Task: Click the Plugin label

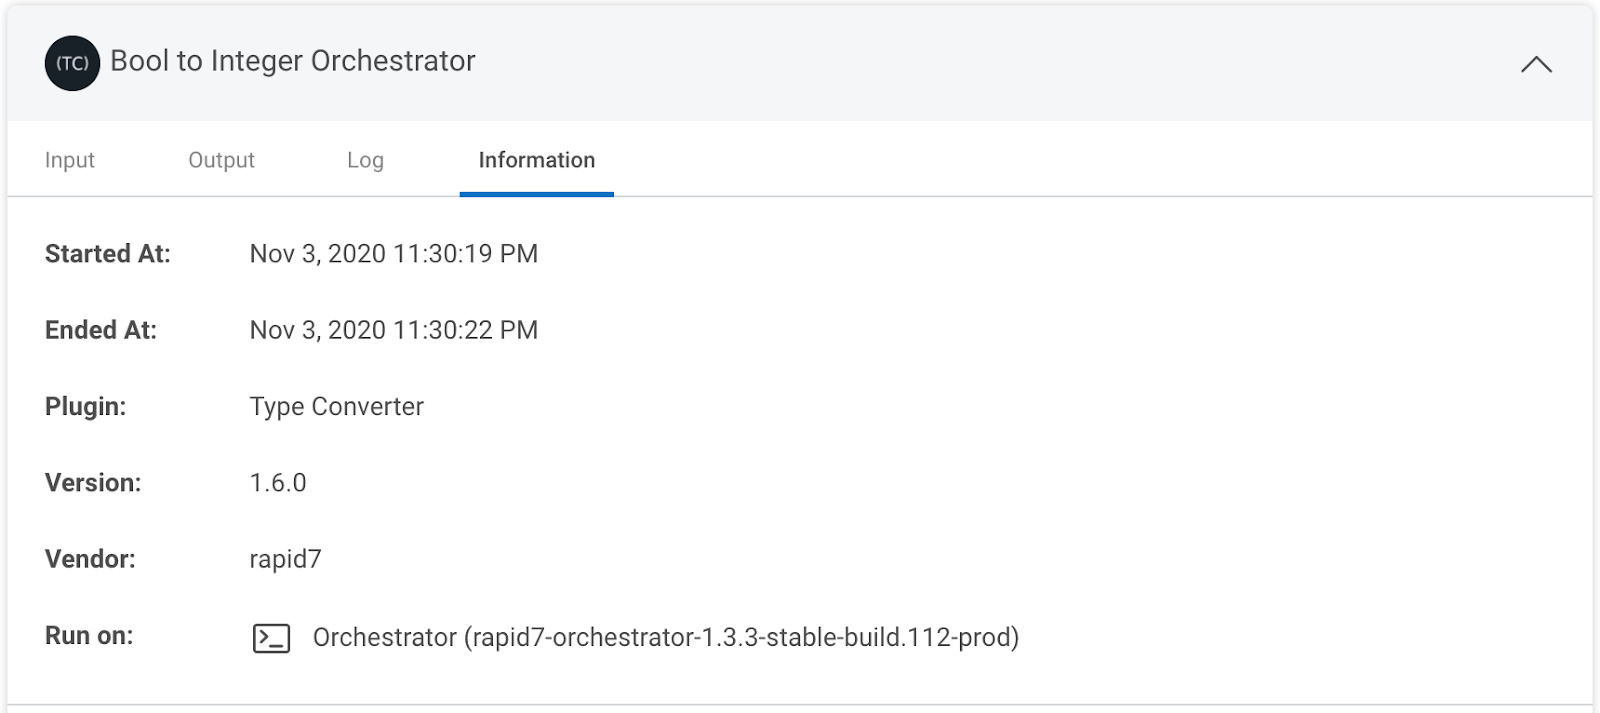Action: pyautogui.click(x=85, y=407)
